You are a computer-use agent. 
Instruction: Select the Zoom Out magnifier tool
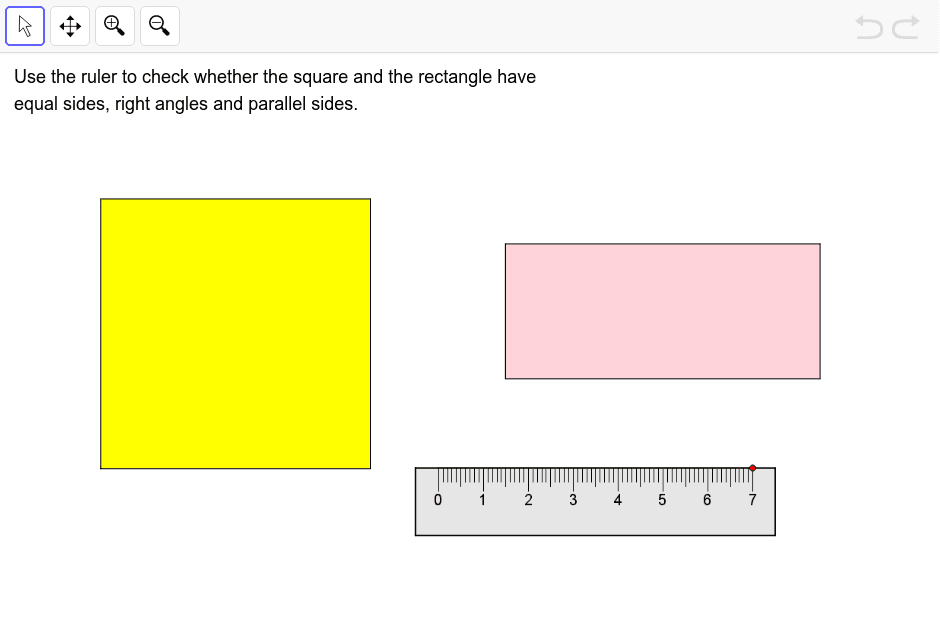(x=159, y=26)
